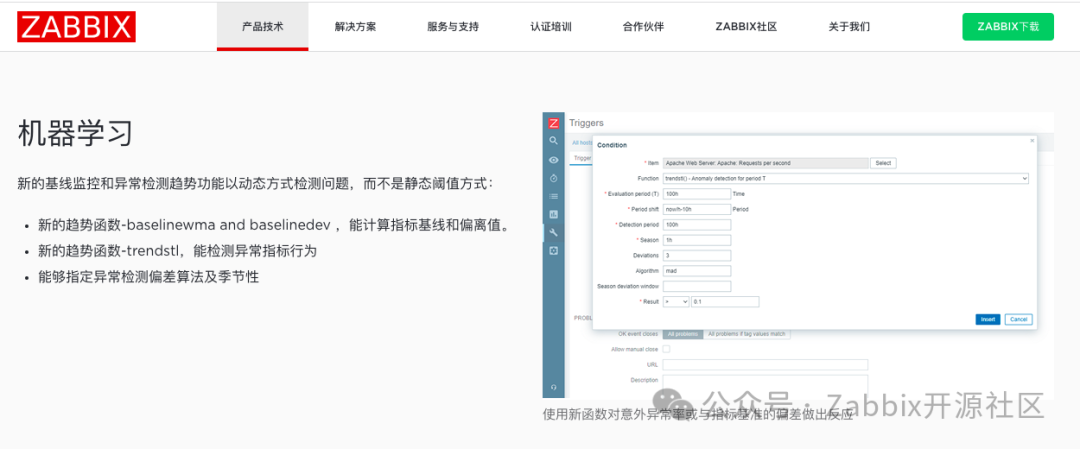Open 产品技术 menu item
The image size is (1080, 449).
[262, 27]
